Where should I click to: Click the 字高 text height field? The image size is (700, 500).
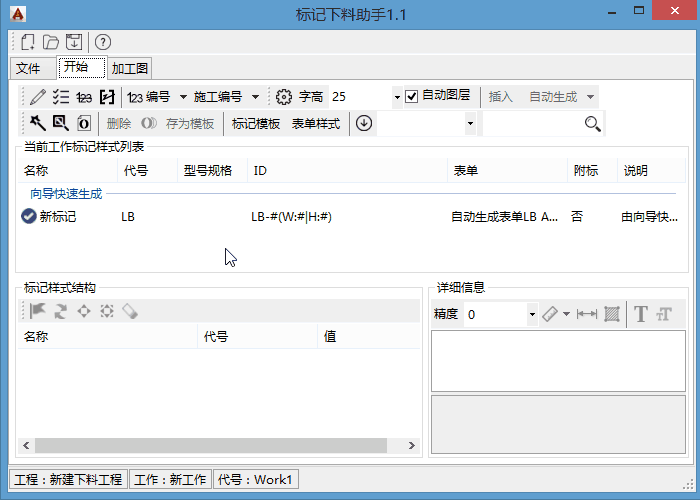[x=361, y=96]
